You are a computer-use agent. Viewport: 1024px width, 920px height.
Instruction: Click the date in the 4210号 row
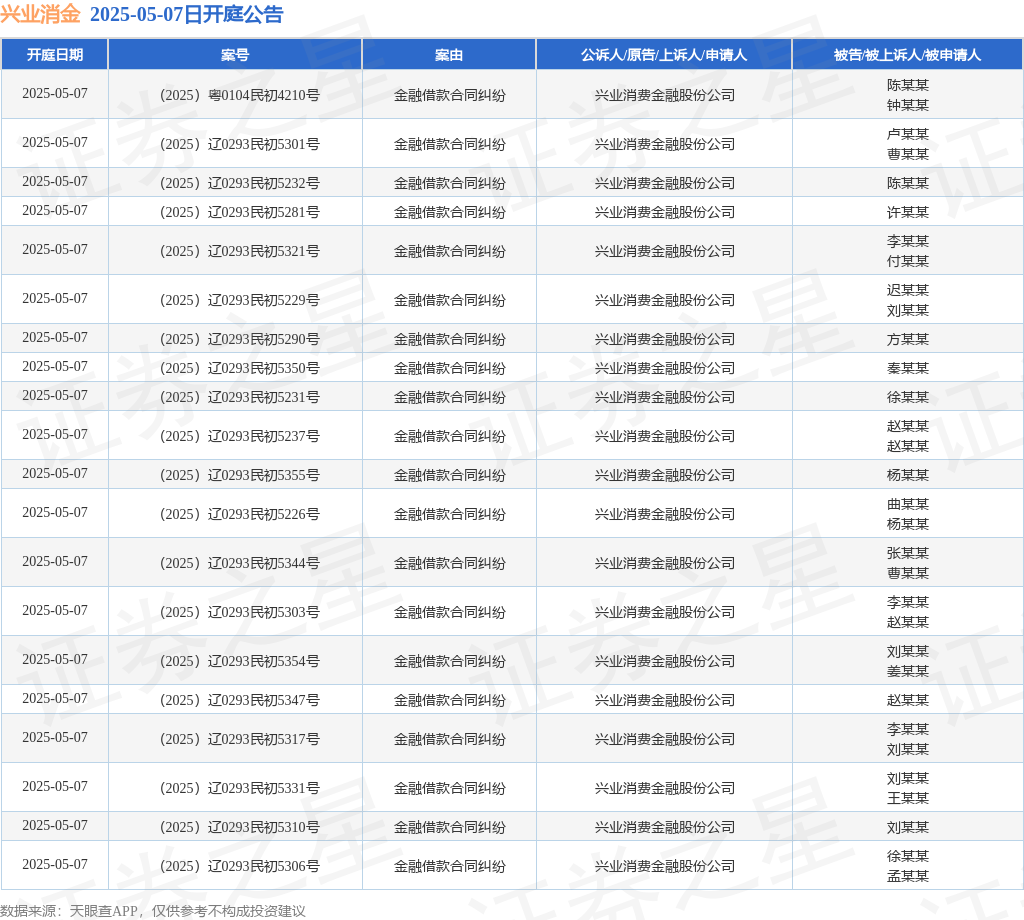click(x=55, y=93)
